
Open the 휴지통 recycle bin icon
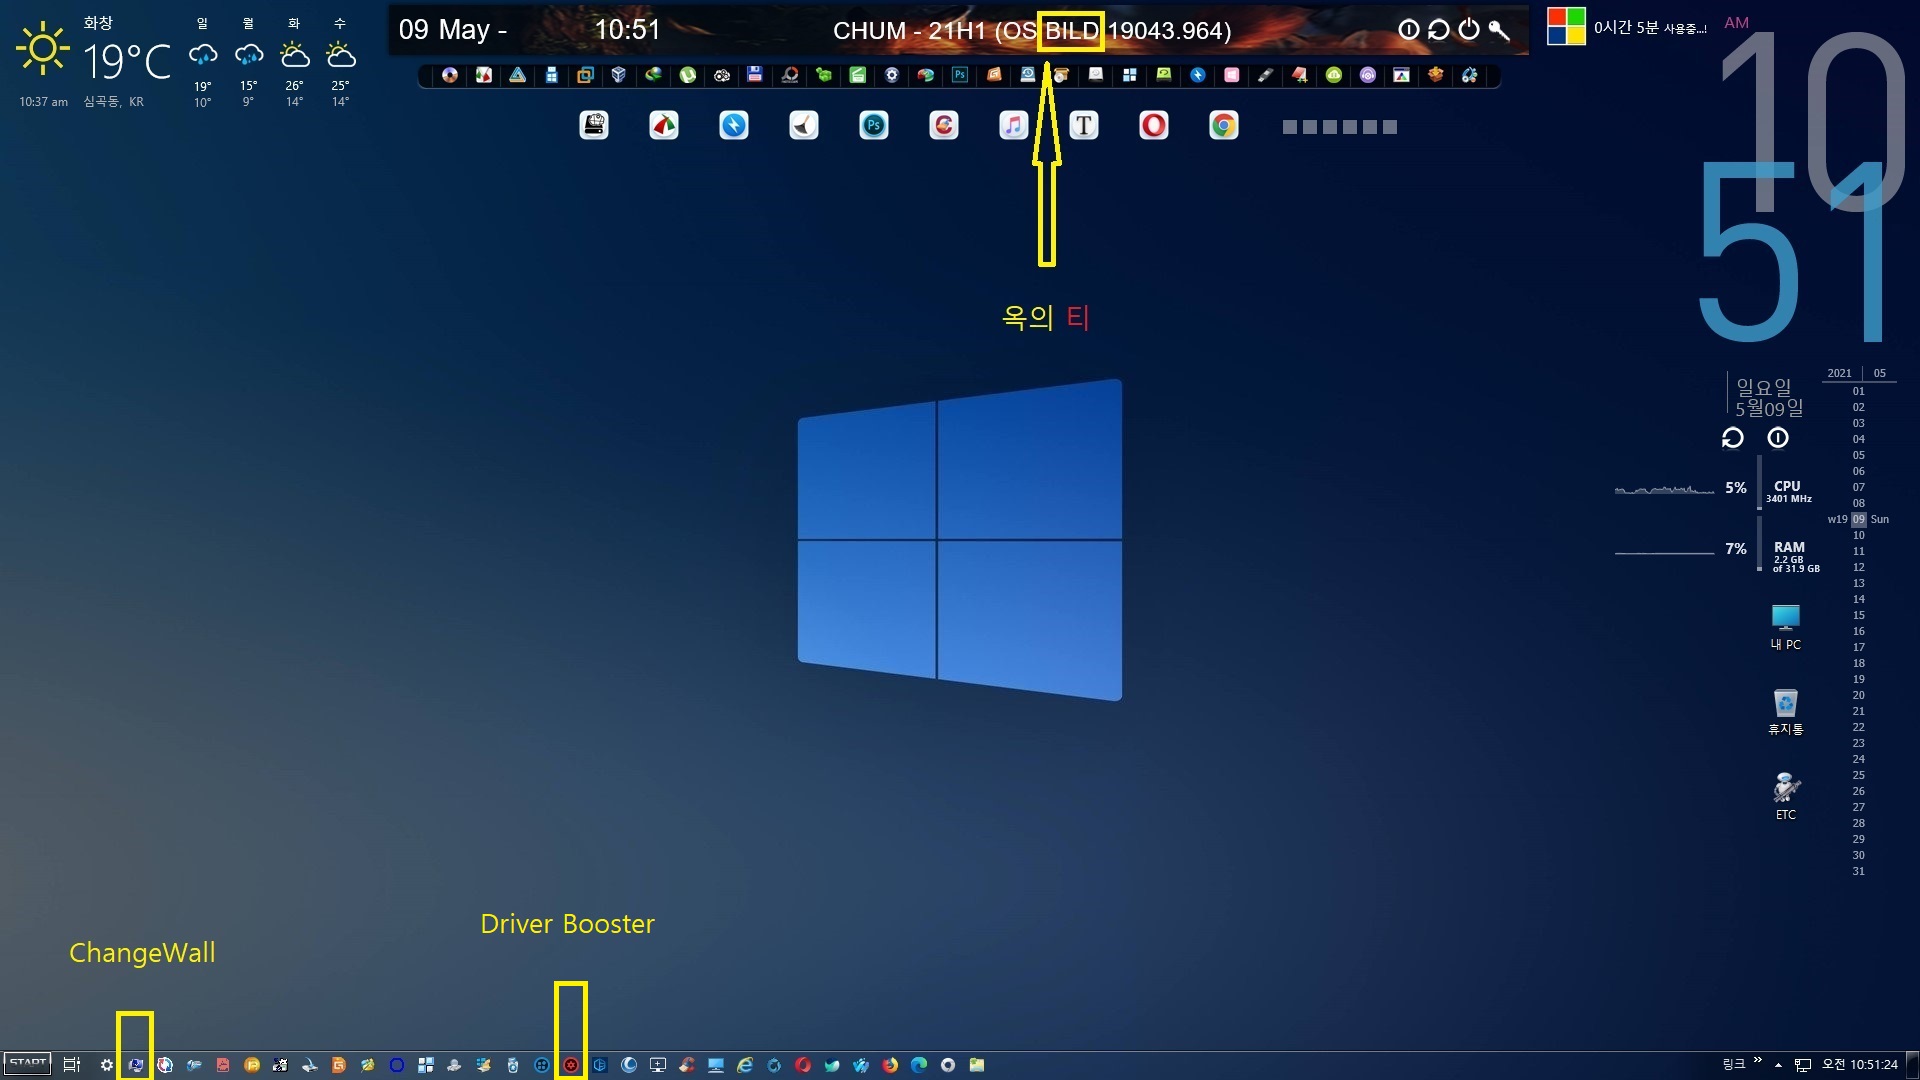[1786, 712]
